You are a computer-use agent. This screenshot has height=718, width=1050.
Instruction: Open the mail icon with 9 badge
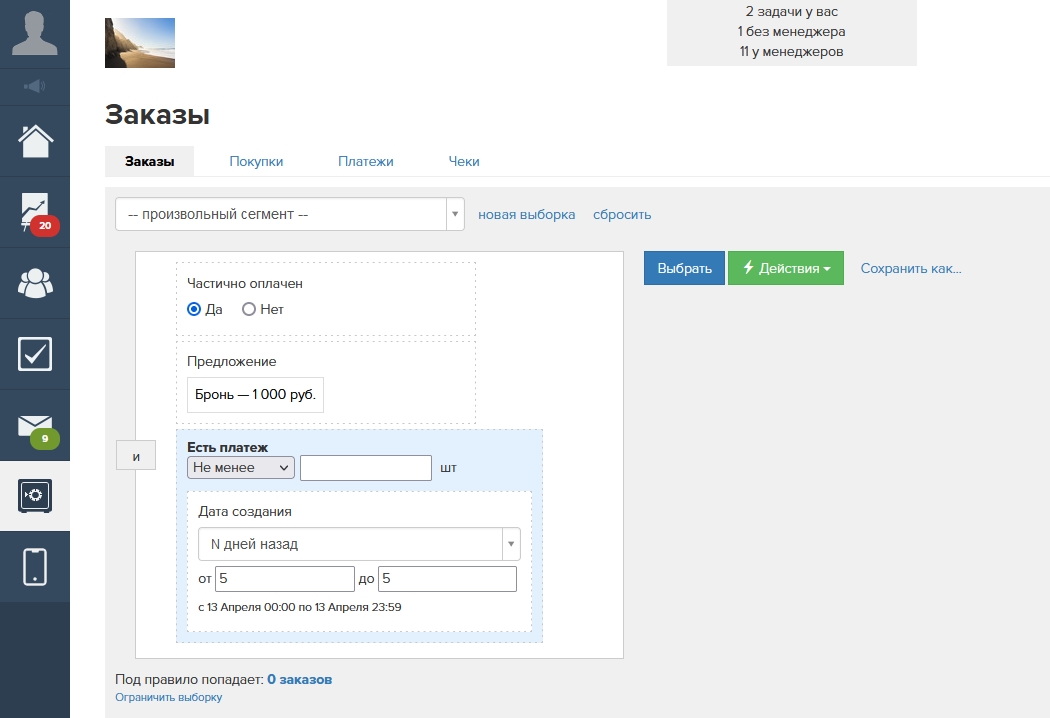(x=35, y=426)
